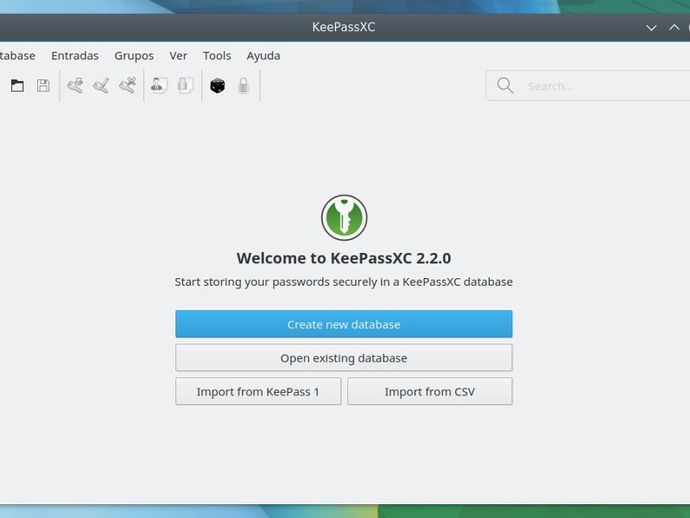Click the lock databases padlock icon
The image size is (690, 518).
[x=243, y=85]
